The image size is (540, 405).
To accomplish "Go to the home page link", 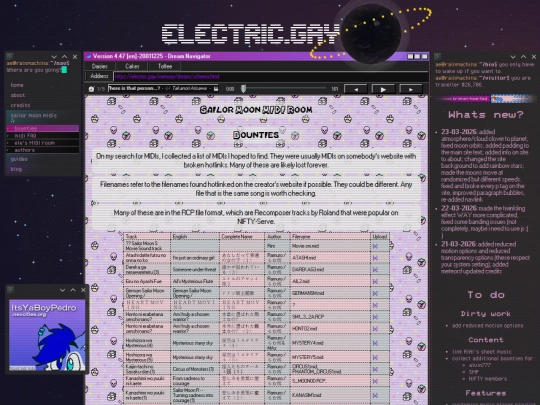I will pos(17,85).
